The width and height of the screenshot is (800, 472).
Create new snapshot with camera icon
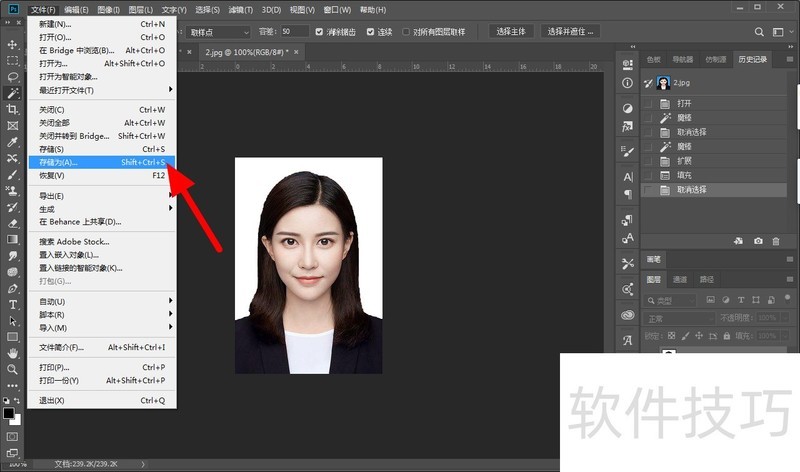tap(758, 241)
